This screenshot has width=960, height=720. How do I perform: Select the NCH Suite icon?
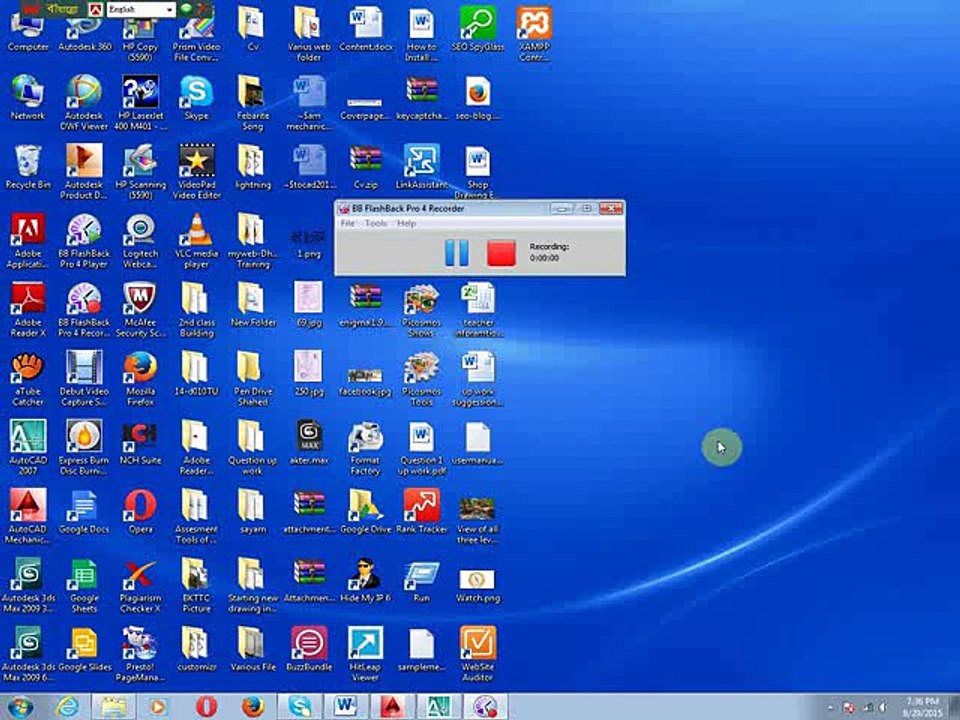[140, 443]
